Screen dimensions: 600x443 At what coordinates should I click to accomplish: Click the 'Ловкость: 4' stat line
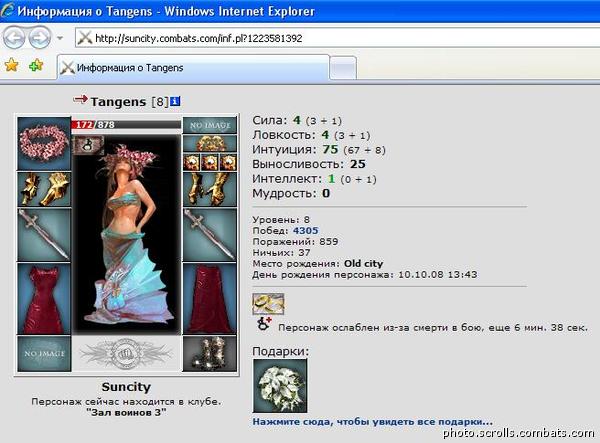(x=311, y=135)
